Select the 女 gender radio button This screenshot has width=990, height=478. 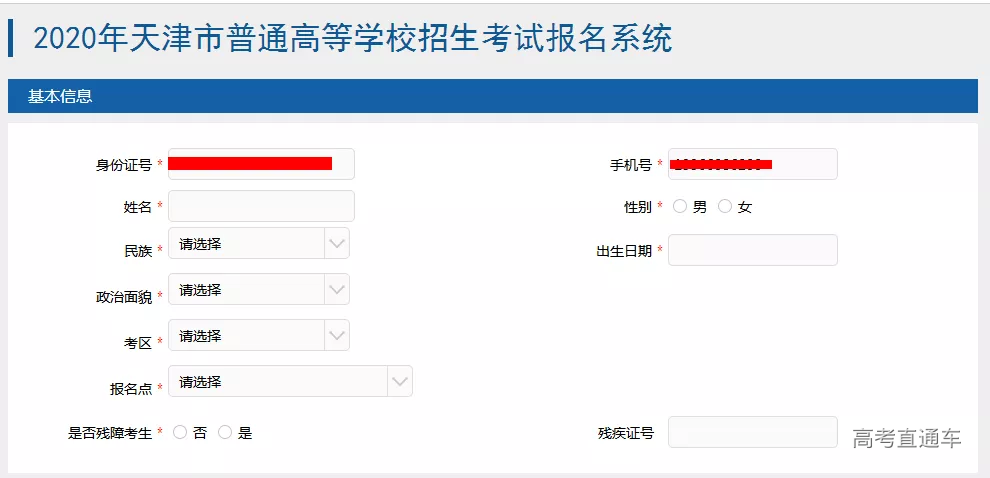click(725, 207)
